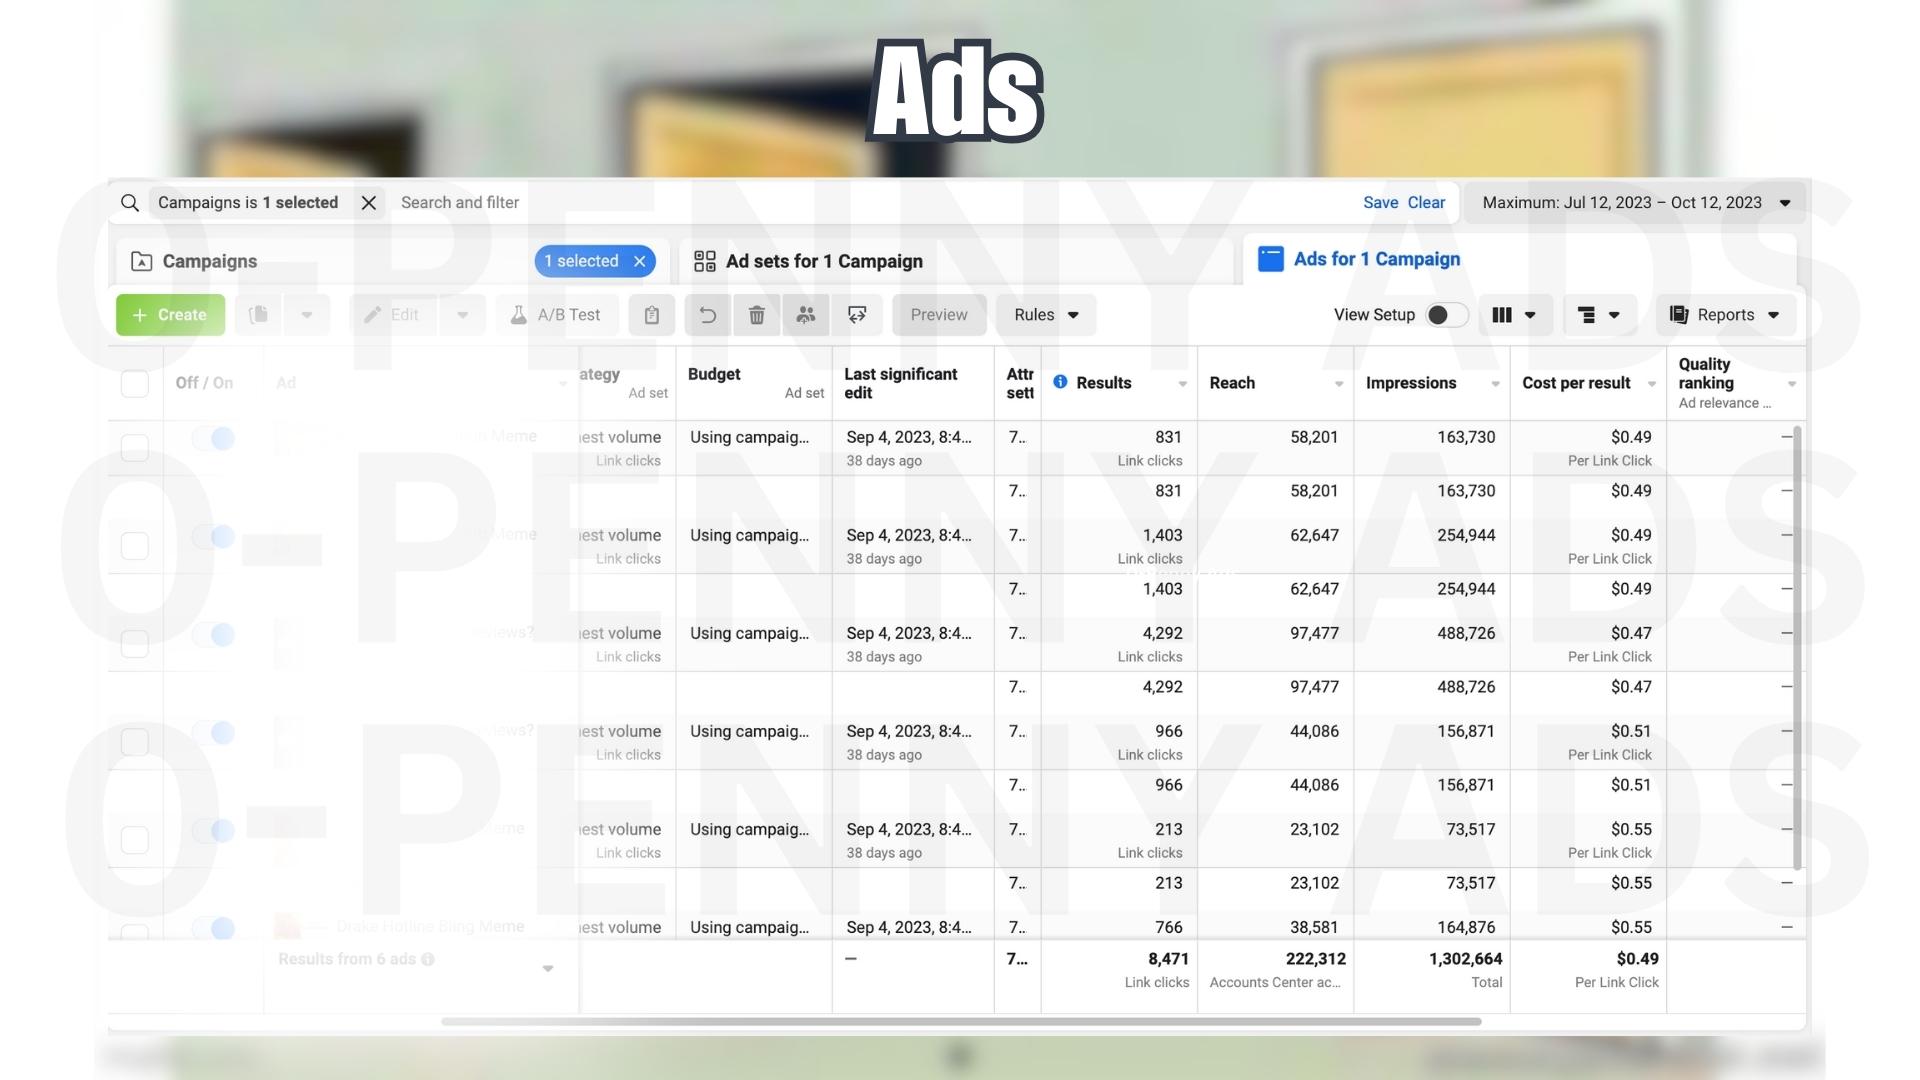The image size is (1920, 1080).
Task: Turn off the ad with 213 results
Action: (x=214, y=830)
